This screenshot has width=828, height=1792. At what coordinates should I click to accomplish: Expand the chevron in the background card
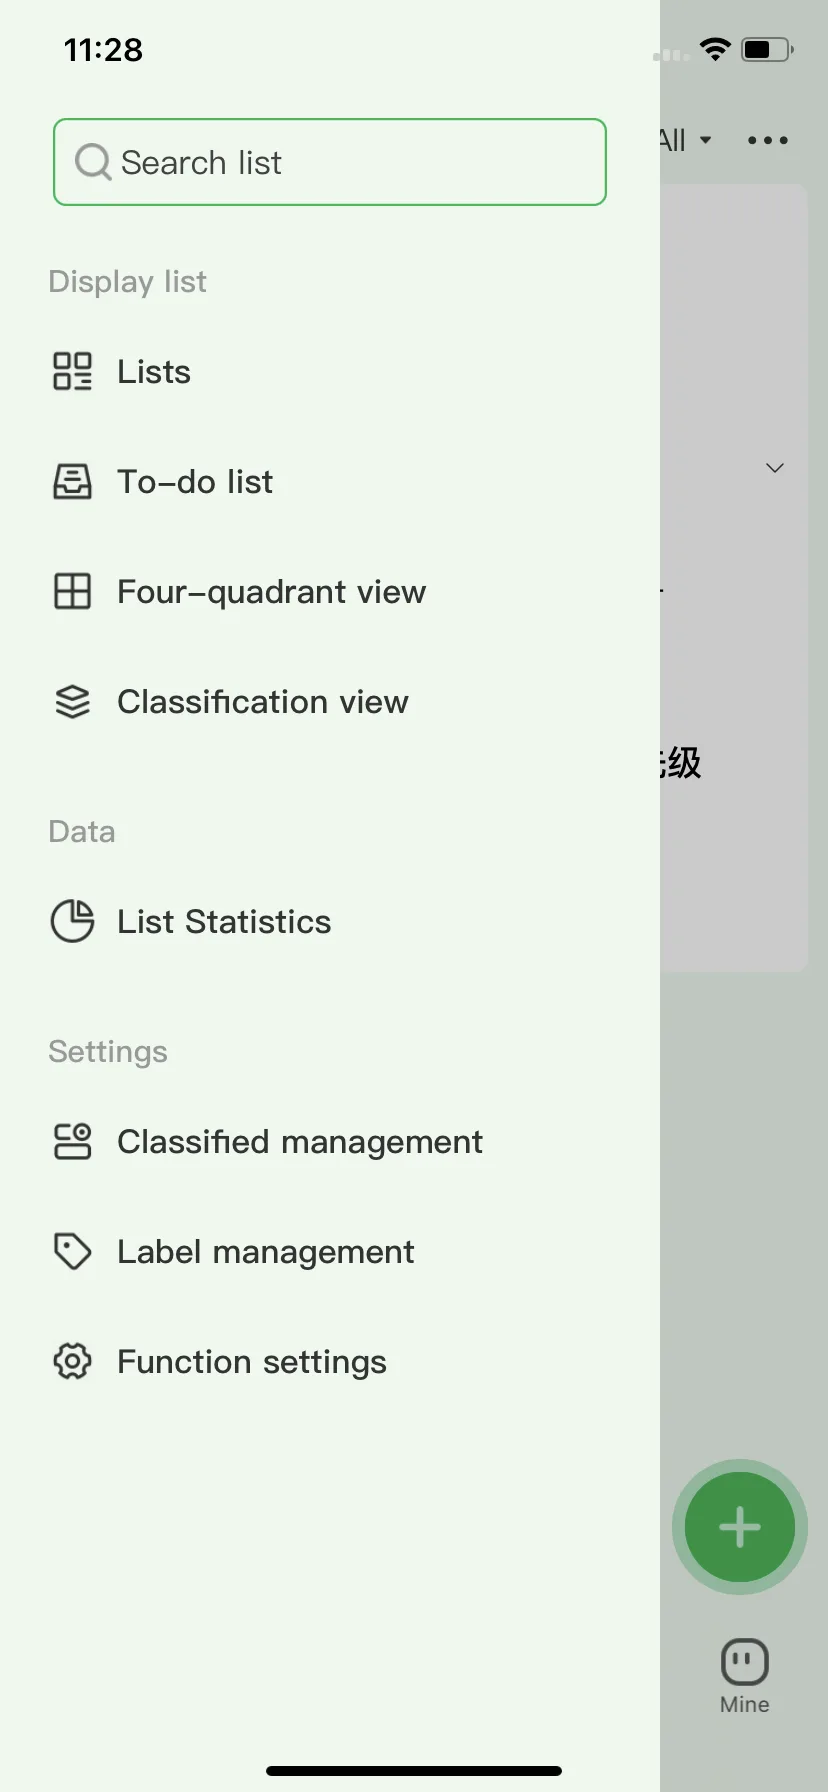coord(775,467)
